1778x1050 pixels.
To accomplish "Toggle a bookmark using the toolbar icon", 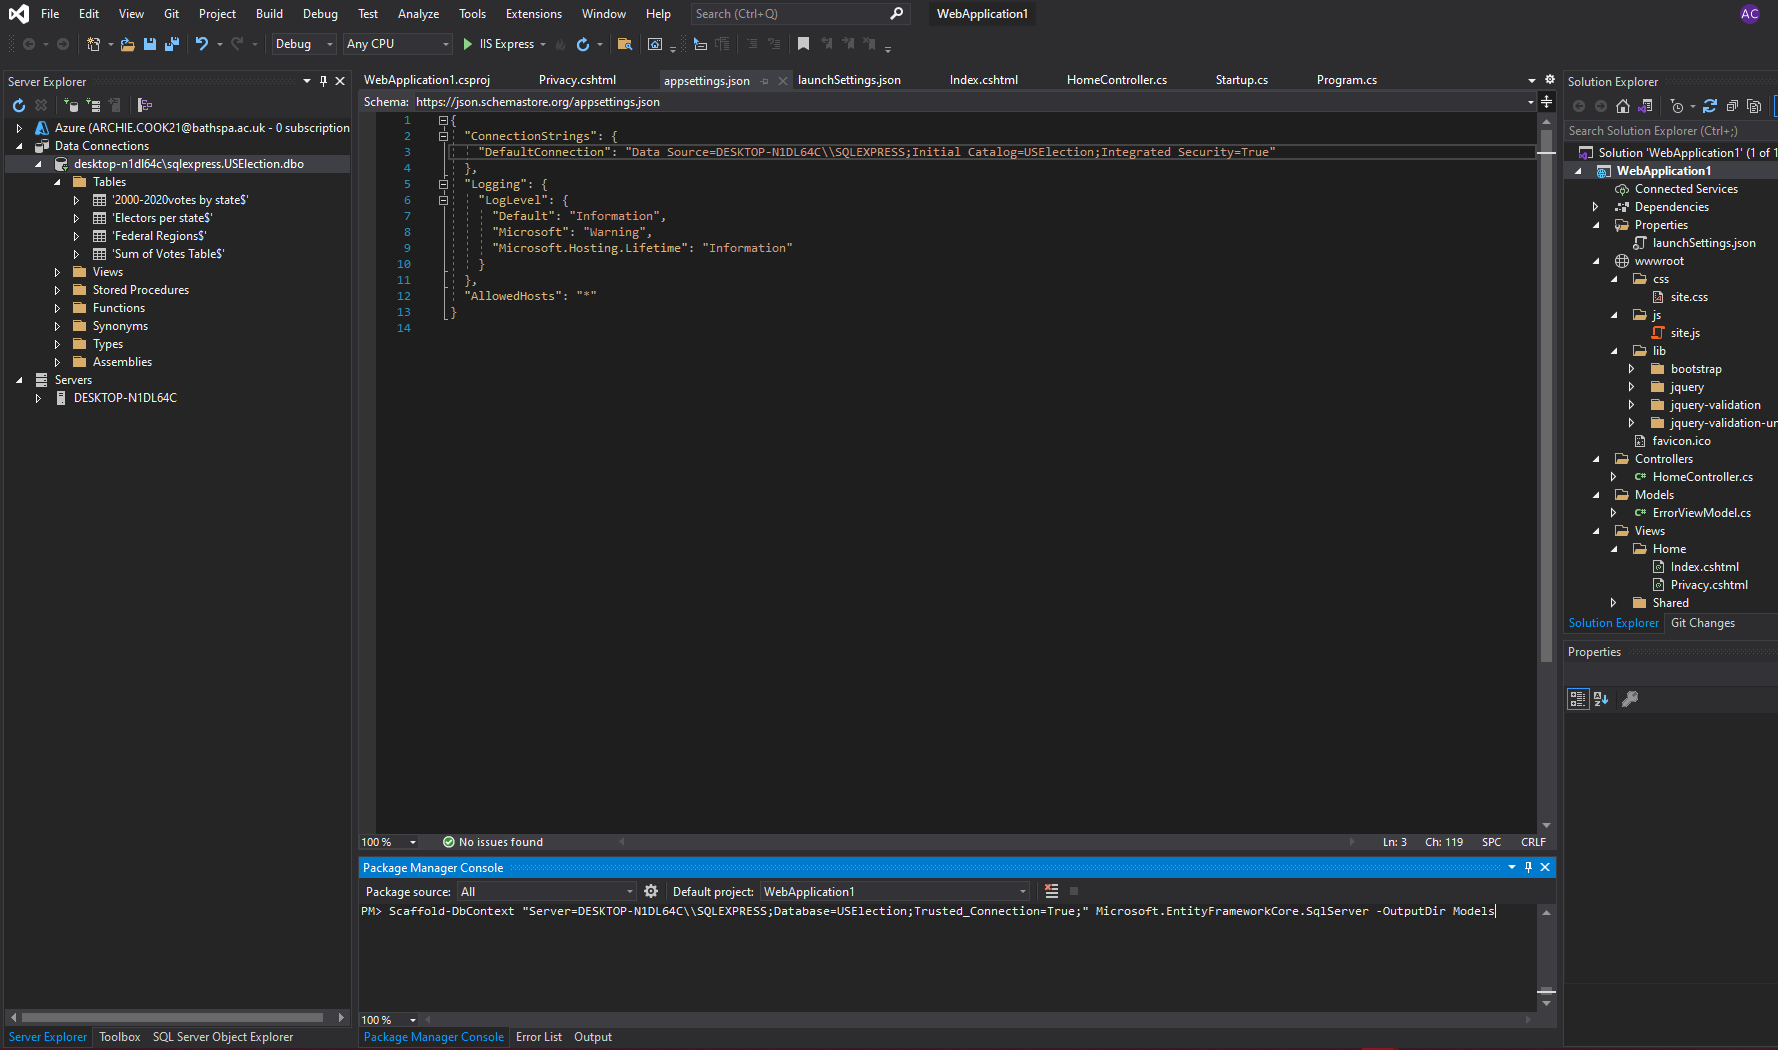I will click(x=803, y=44).
